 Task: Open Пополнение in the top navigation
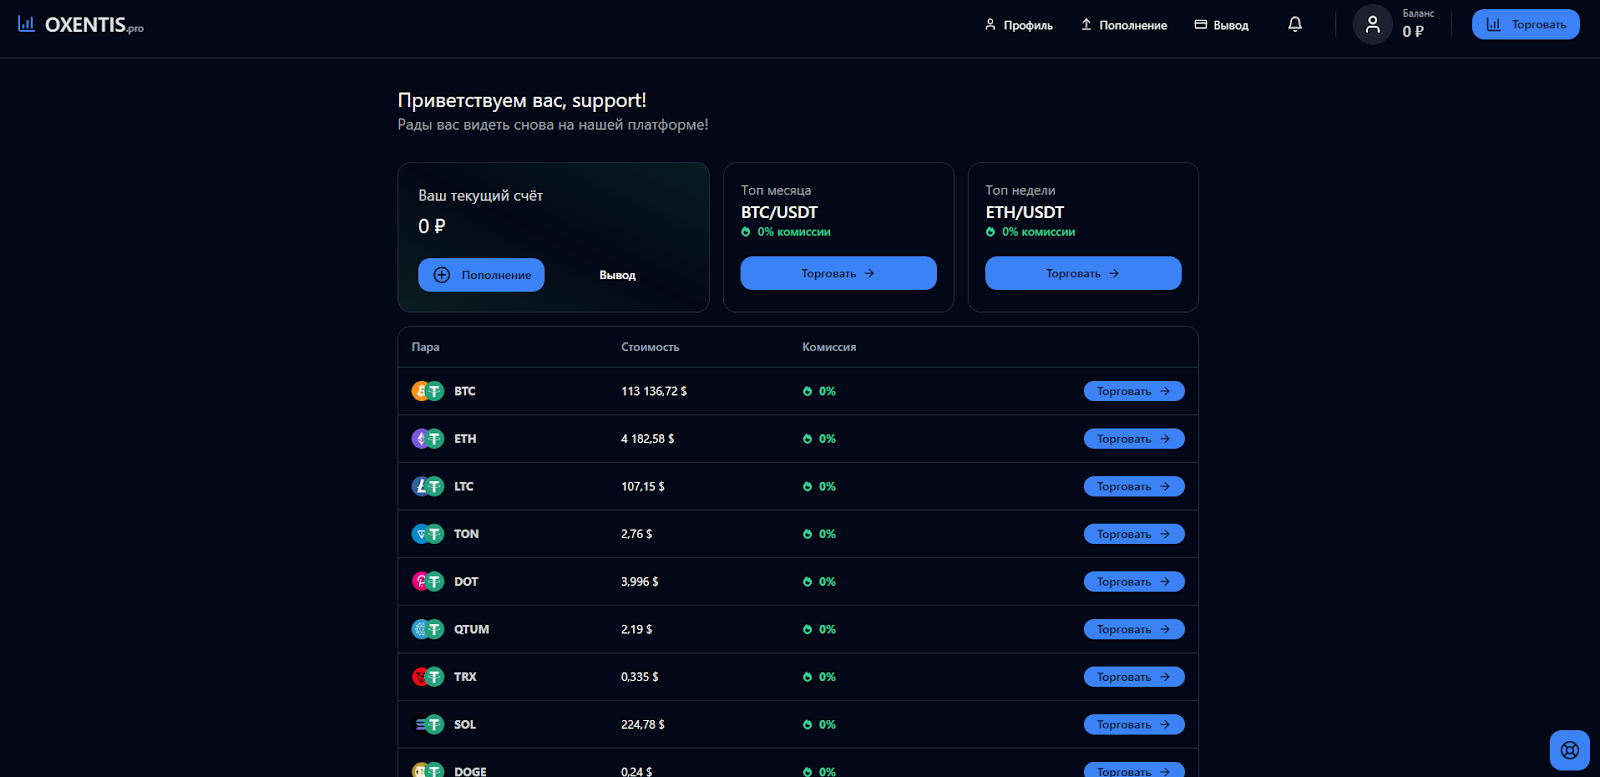click(x=1123, y=25)
